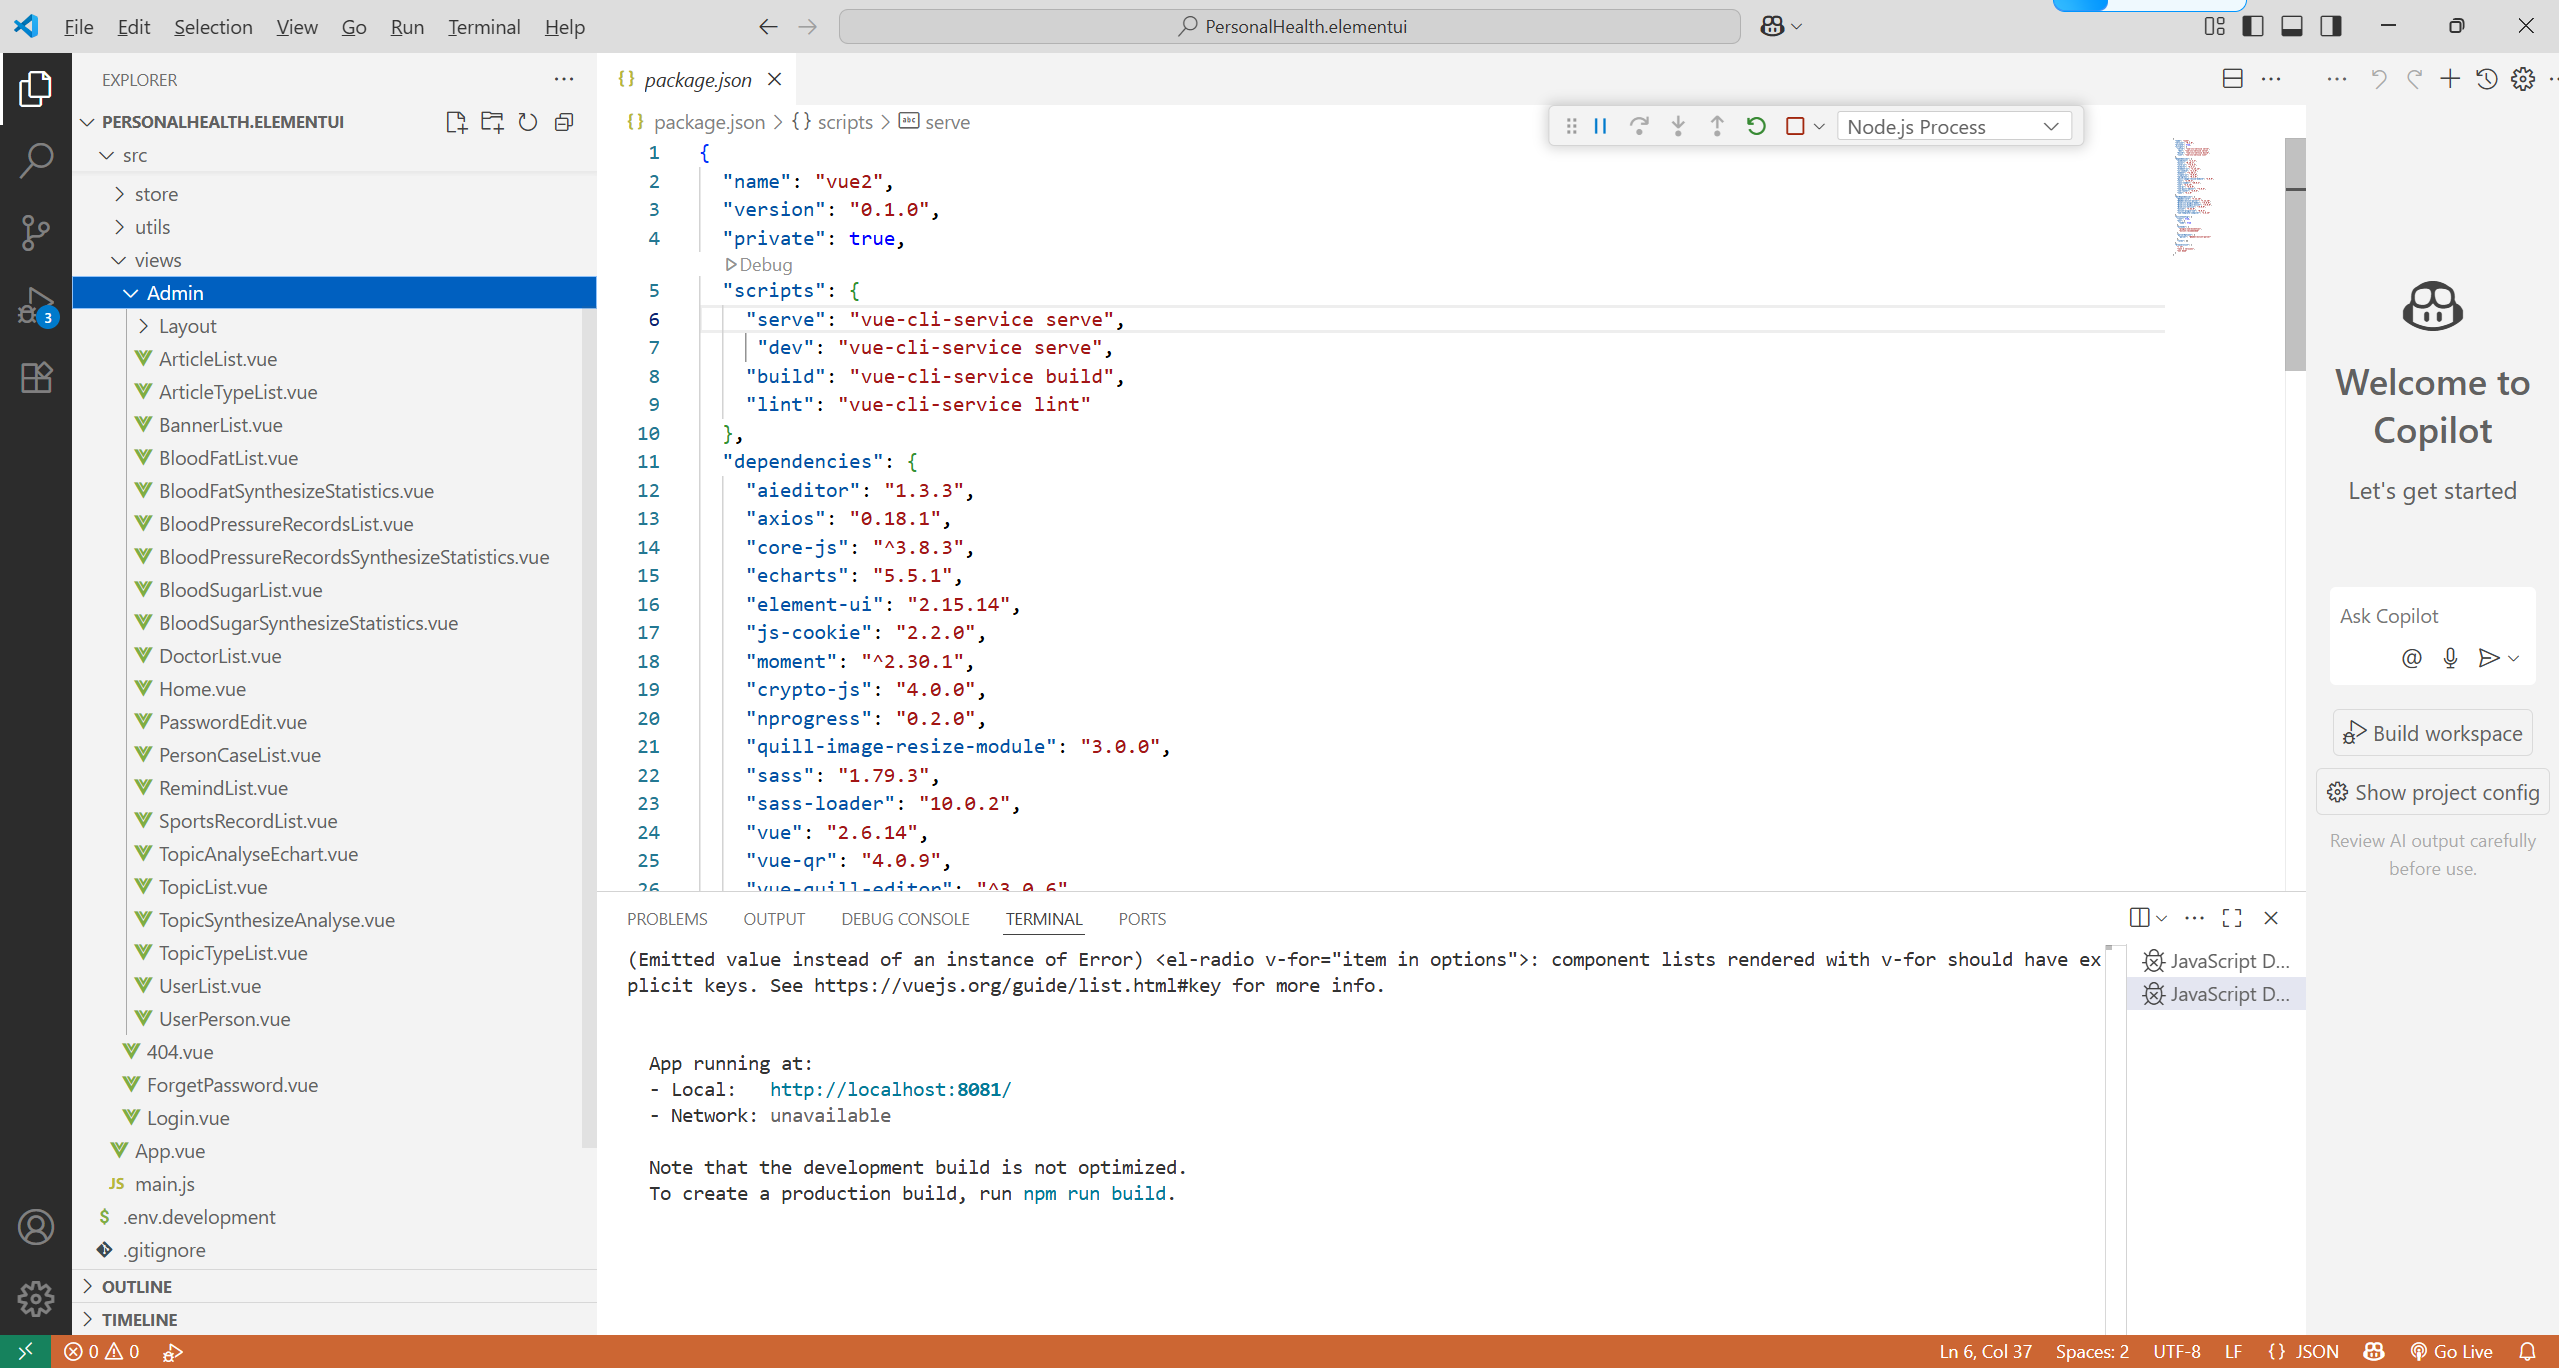Open the Explorer view in activity bar
2559x1368 pixels.
click(x=36, y=89)
